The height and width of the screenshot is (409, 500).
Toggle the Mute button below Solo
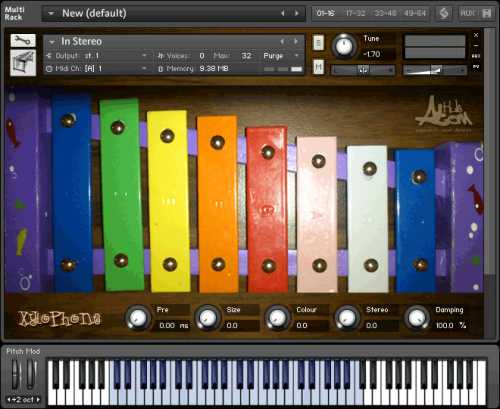click(318, 67)
